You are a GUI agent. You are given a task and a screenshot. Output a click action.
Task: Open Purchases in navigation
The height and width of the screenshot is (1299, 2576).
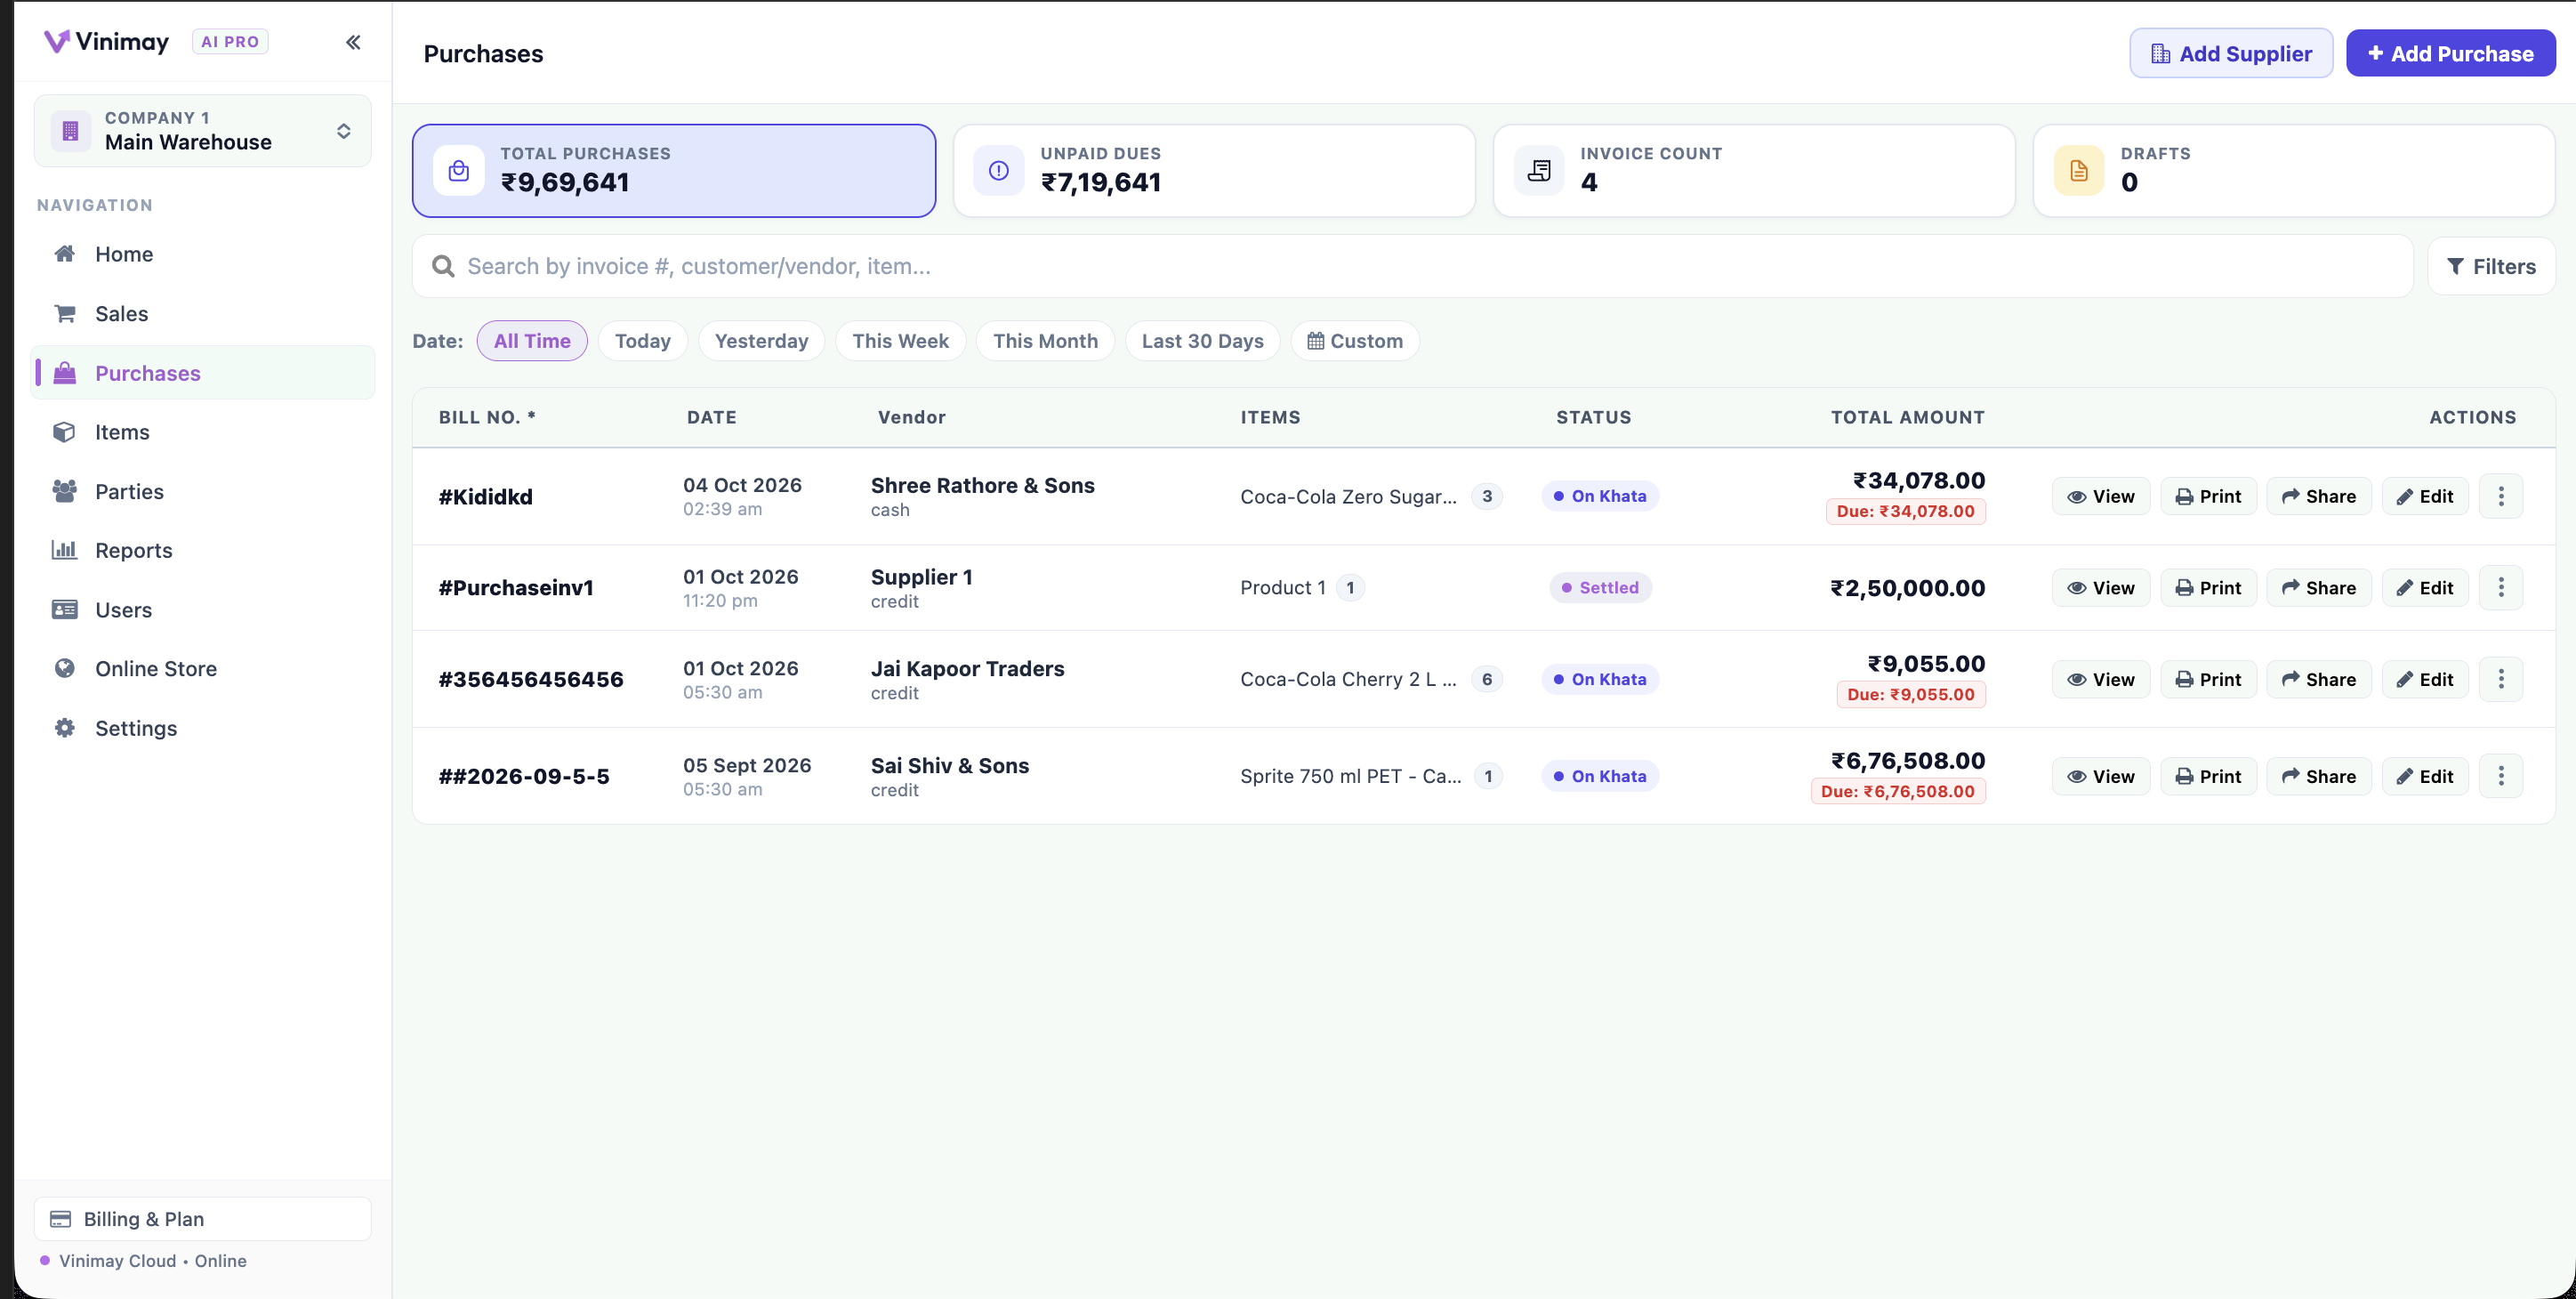coord(203,373)
